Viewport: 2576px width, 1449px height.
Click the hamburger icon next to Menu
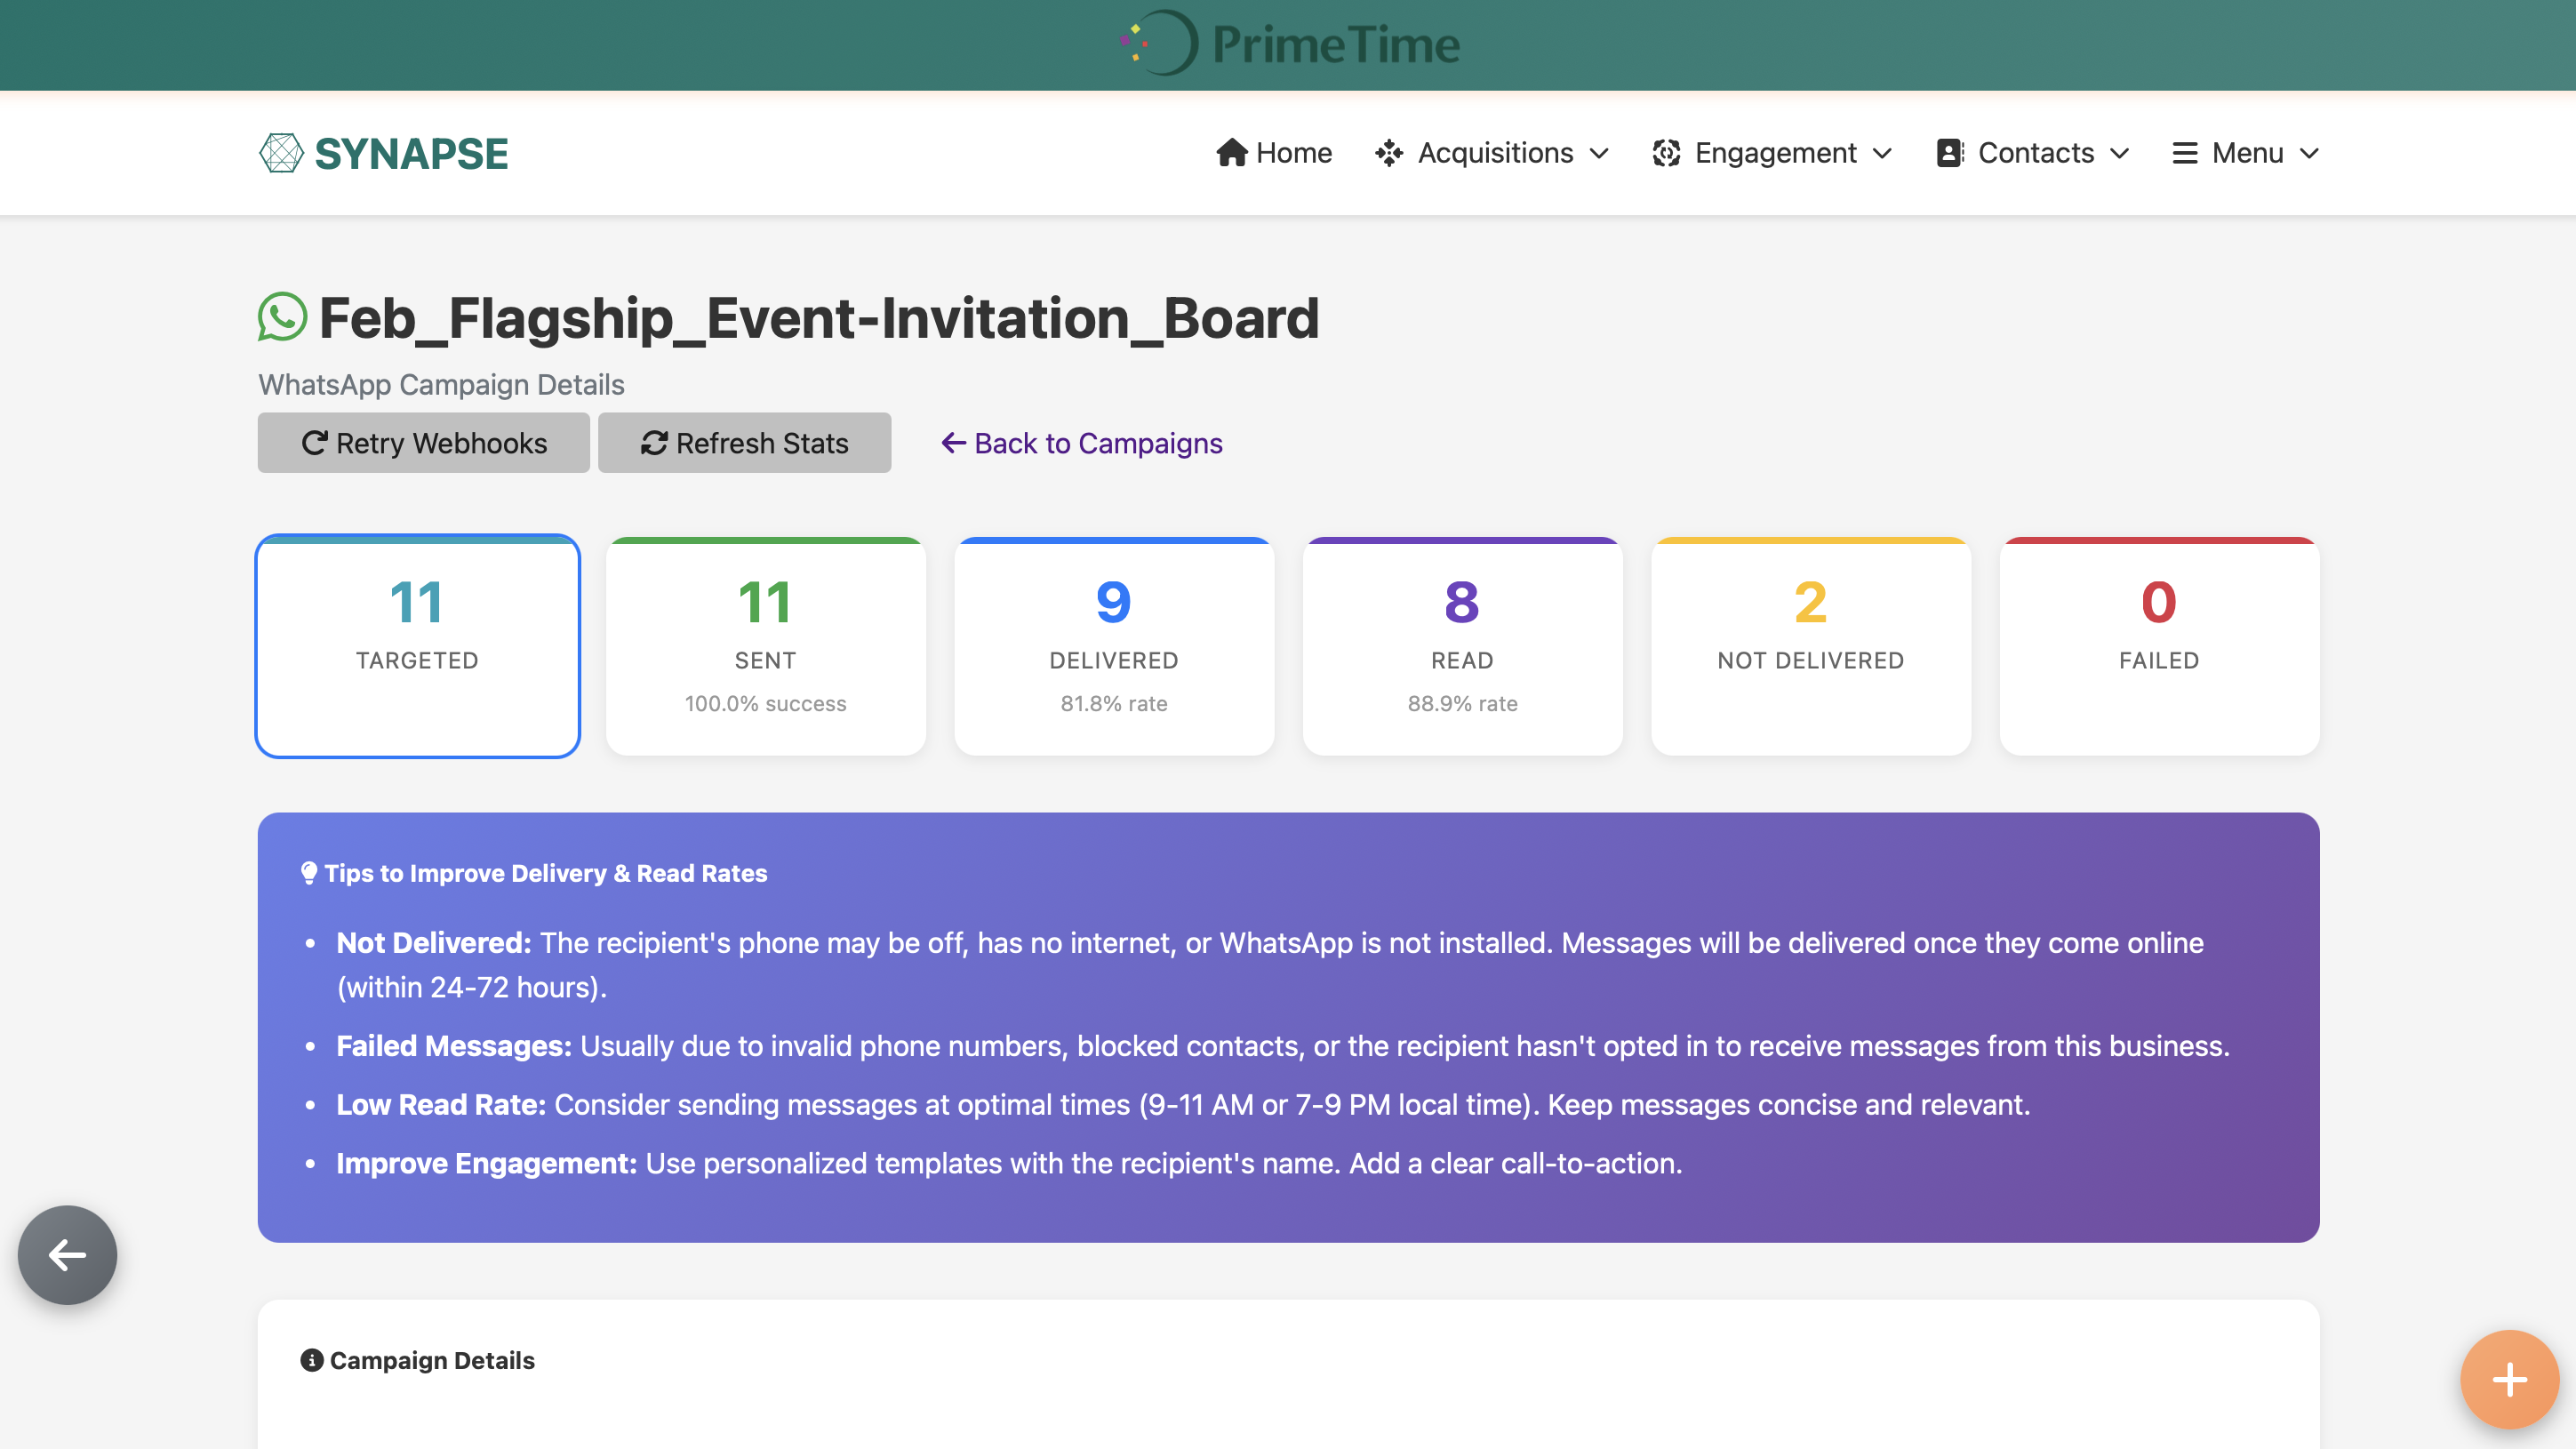(2184, 153)
